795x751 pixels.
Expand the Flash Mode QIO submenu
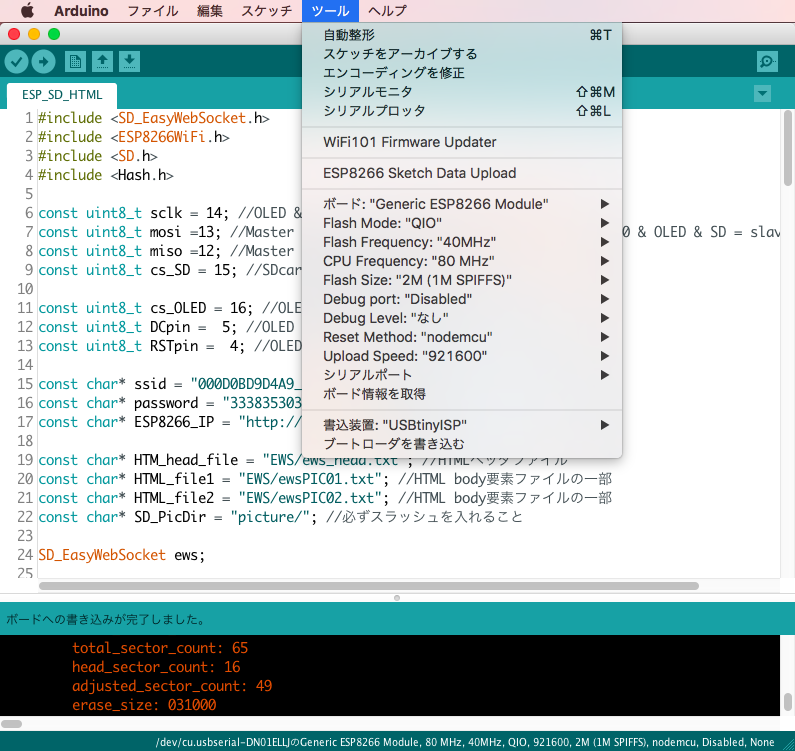tap(462, 223)
